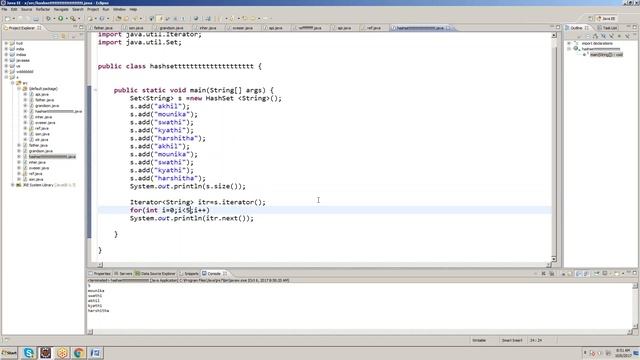
Task: Toggle Hide Non-Public Members in the Outline view
Action: [619, 36]
